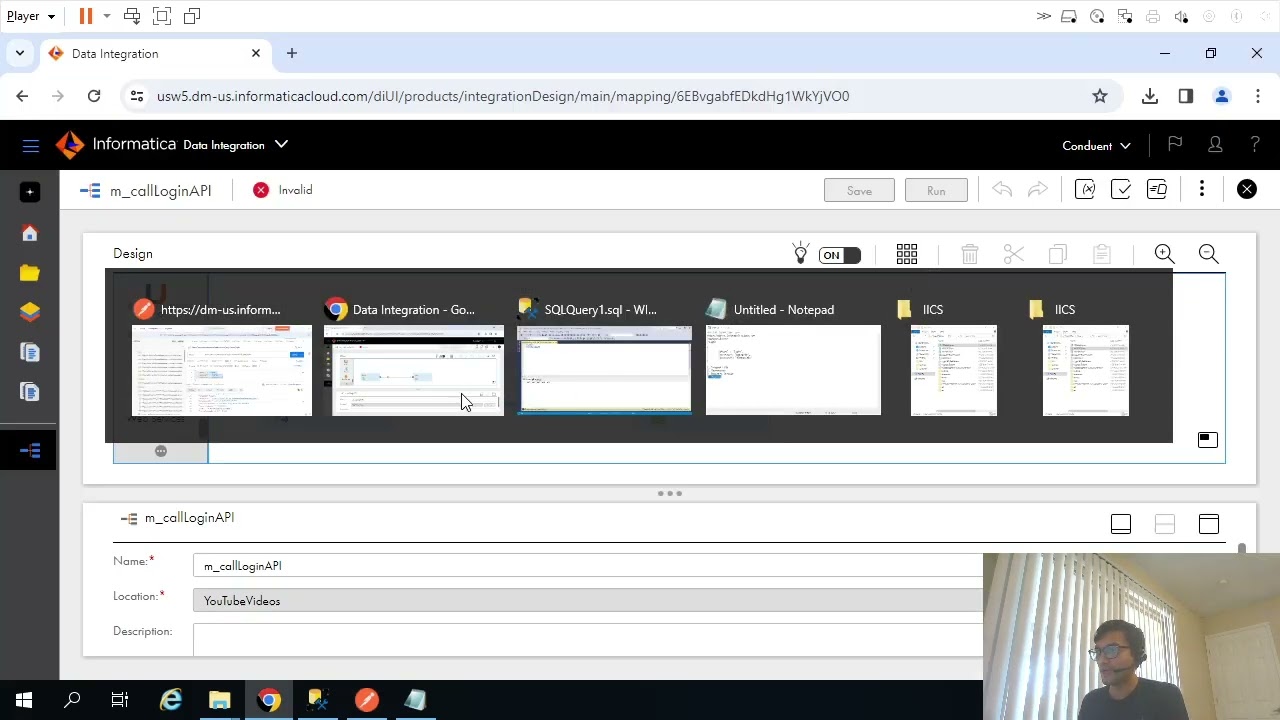1280x720 pixels.
Task: Reload the page in Chrome
Action: [94, 96]
